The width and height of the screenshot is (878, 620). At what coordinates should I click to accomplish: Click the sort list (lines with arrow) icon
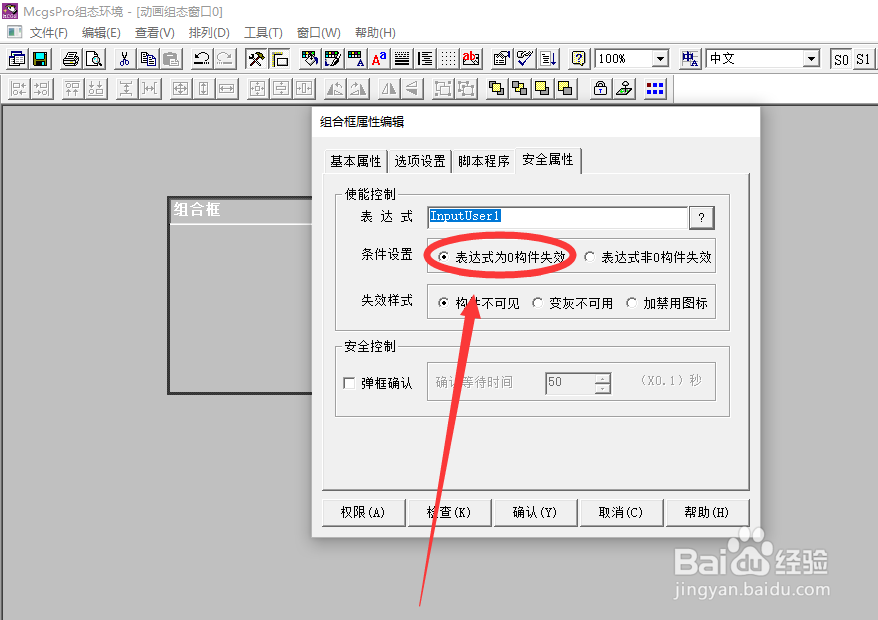click(548, 59)
